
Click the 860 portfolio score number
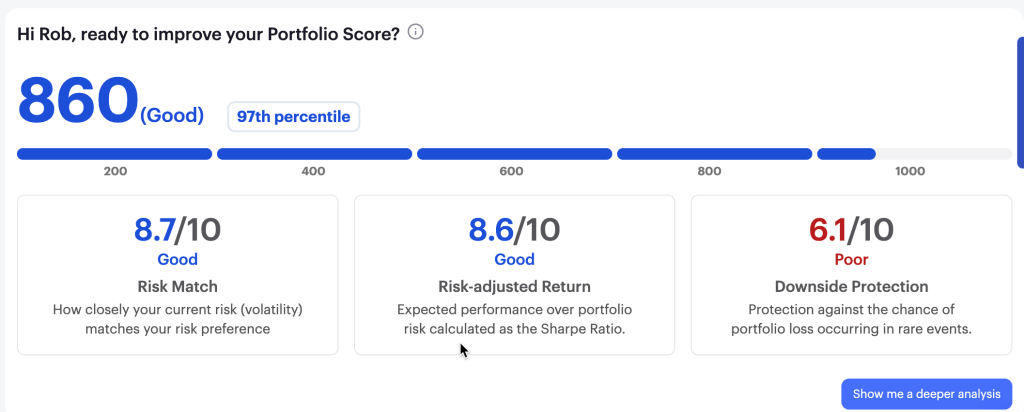coord(78,101)
